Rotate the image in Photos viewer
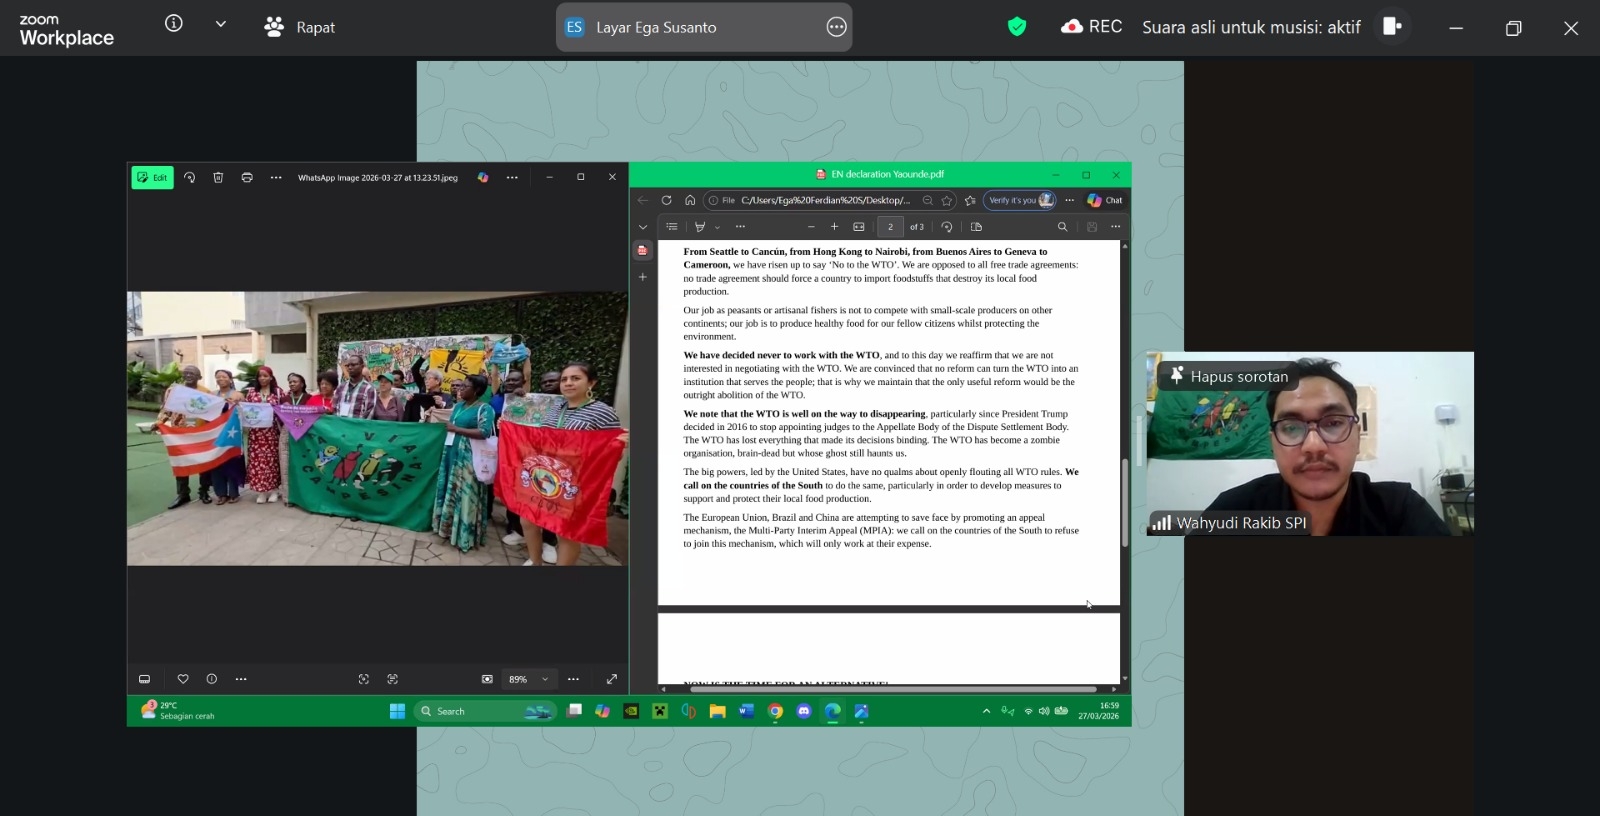 189,178
